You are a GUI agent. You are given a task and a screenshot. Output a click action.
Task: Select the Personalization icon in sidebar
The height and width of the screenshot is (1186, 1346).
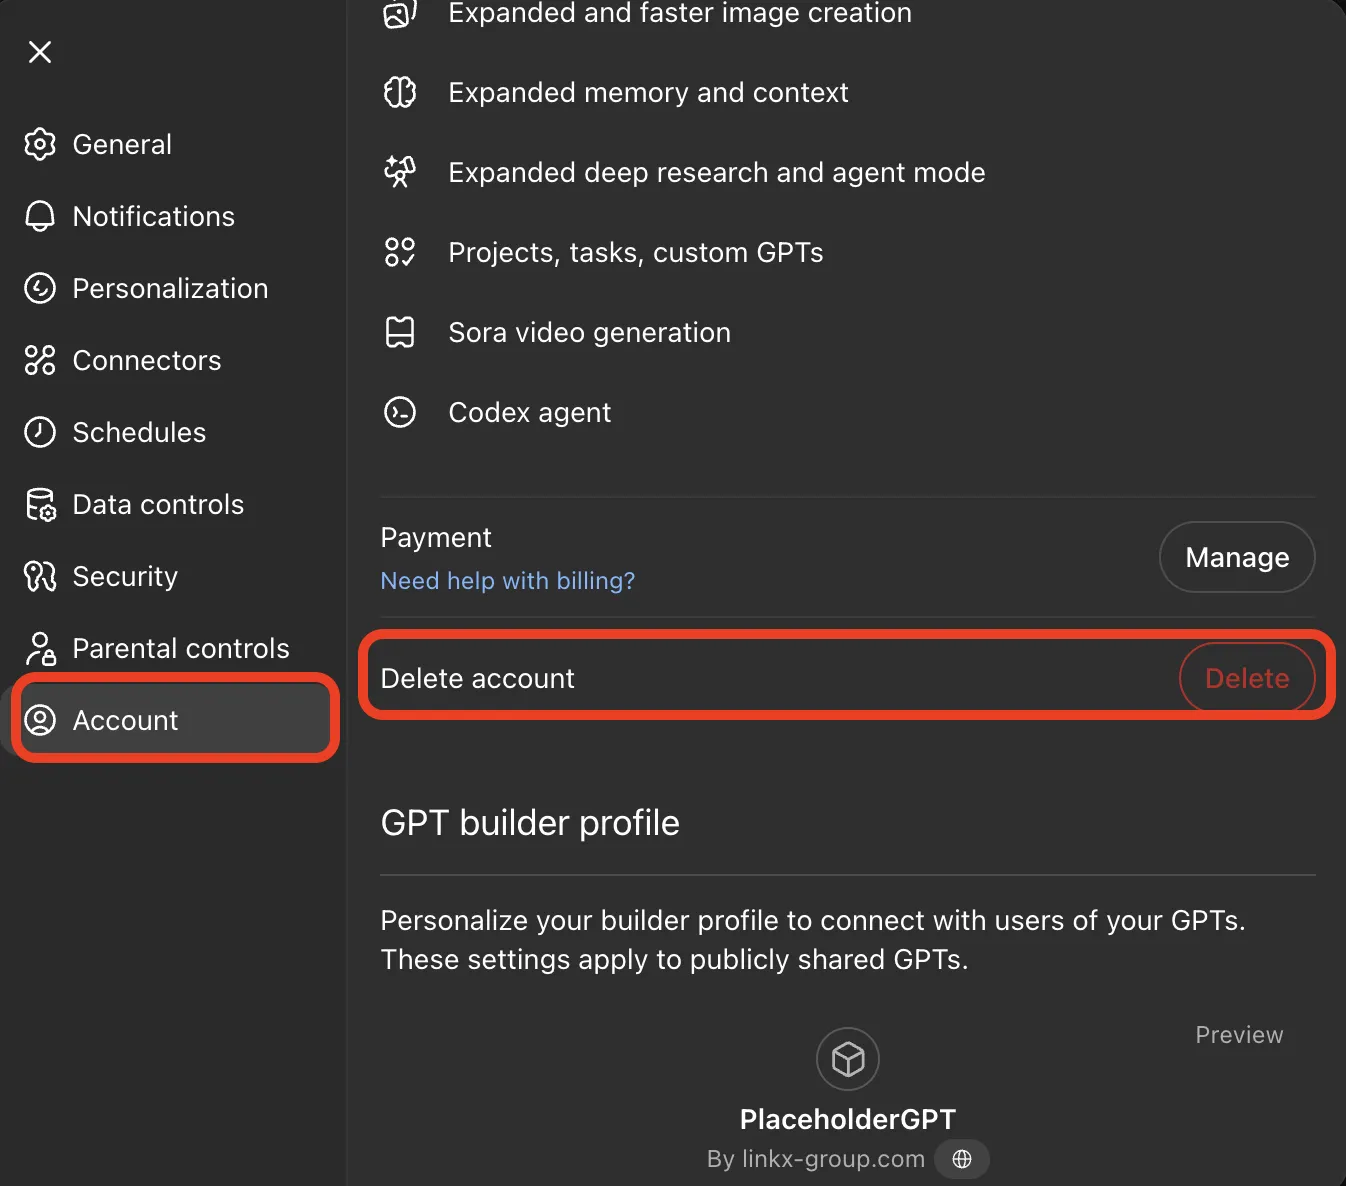[40, 288]
